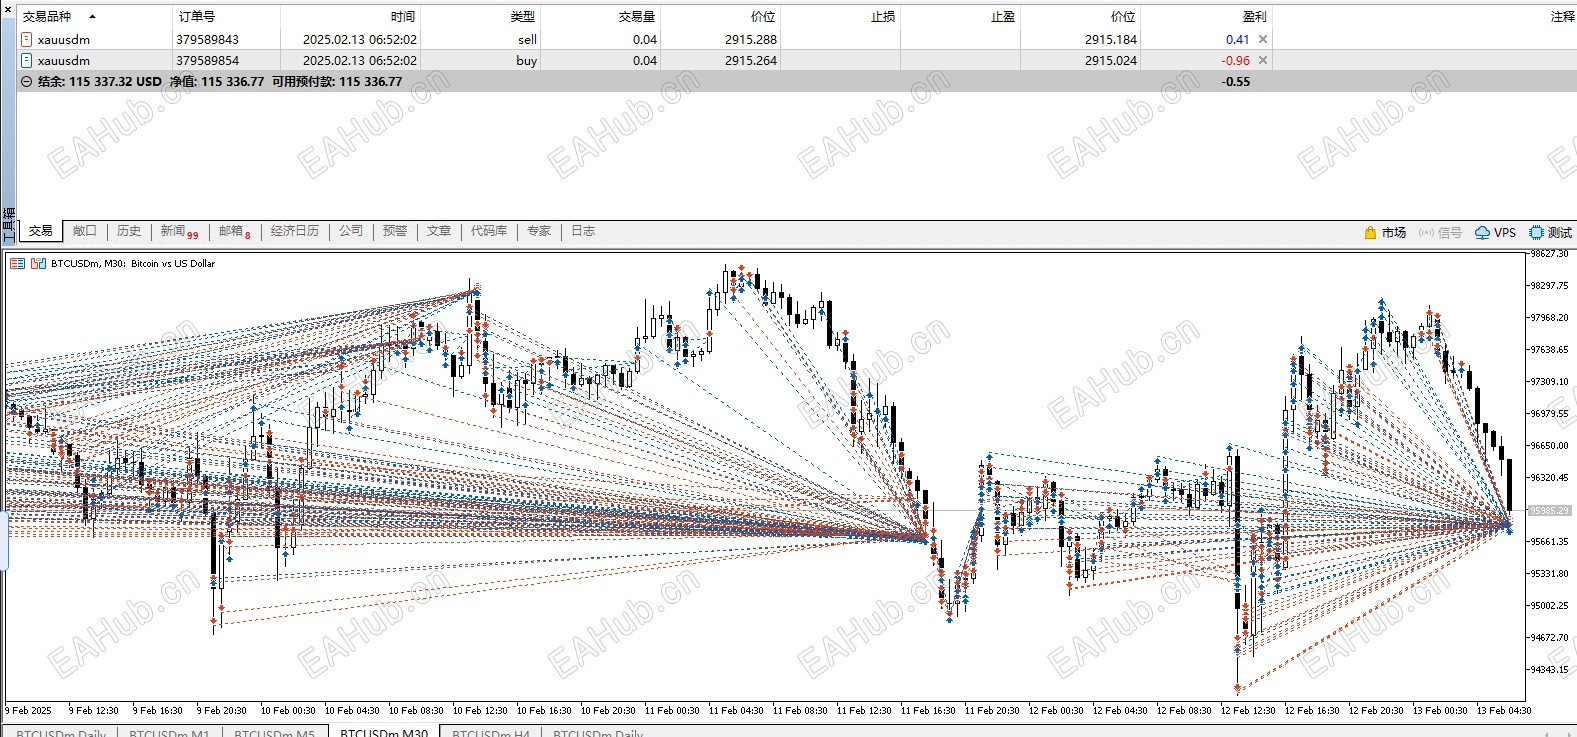Open the 市场 marketplace button

point(1385,232)
